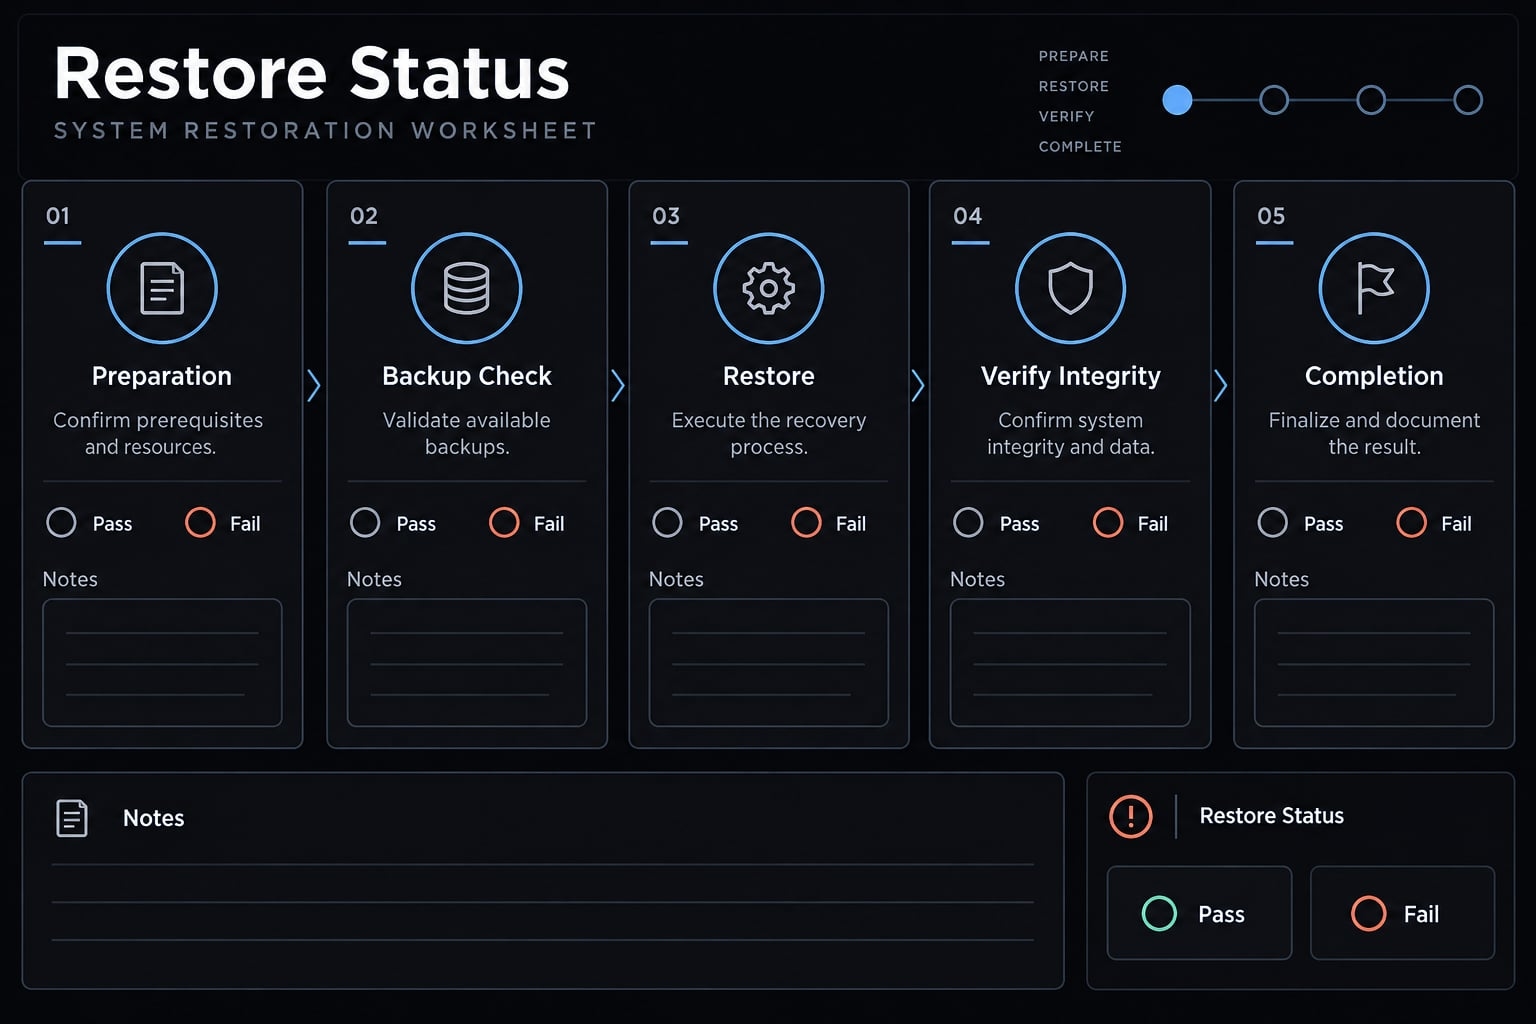Mark Completion step as Pass
This screenshot has height=1024, width=1536.
click(1272, 522)
